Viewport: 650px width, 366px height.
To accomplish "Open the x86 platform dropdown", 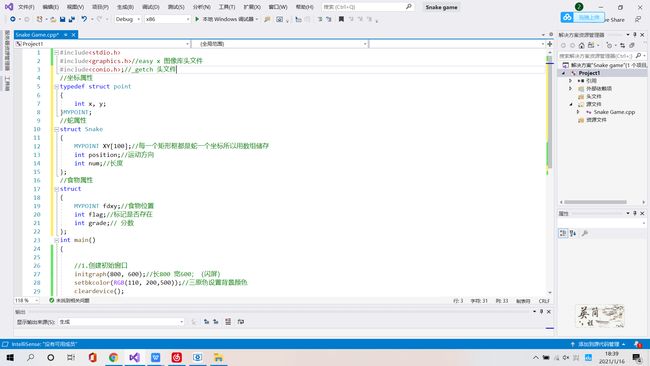I will [167, 19].
